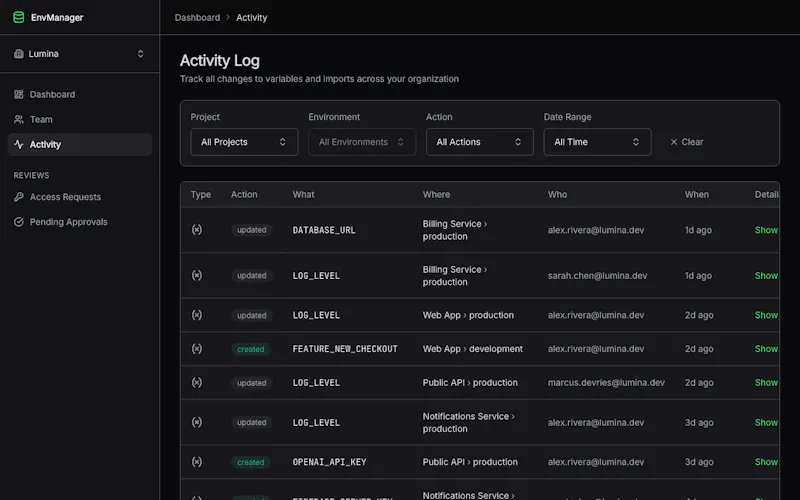Select the Activity sidebar item
800x500 pixels.
tap(80, 144)
